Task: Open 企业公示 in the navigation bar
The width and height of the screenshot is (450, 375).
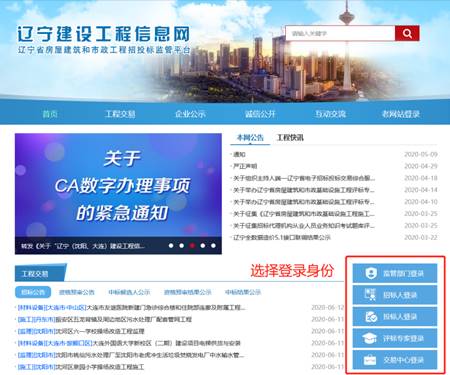Action: point(190,114)
